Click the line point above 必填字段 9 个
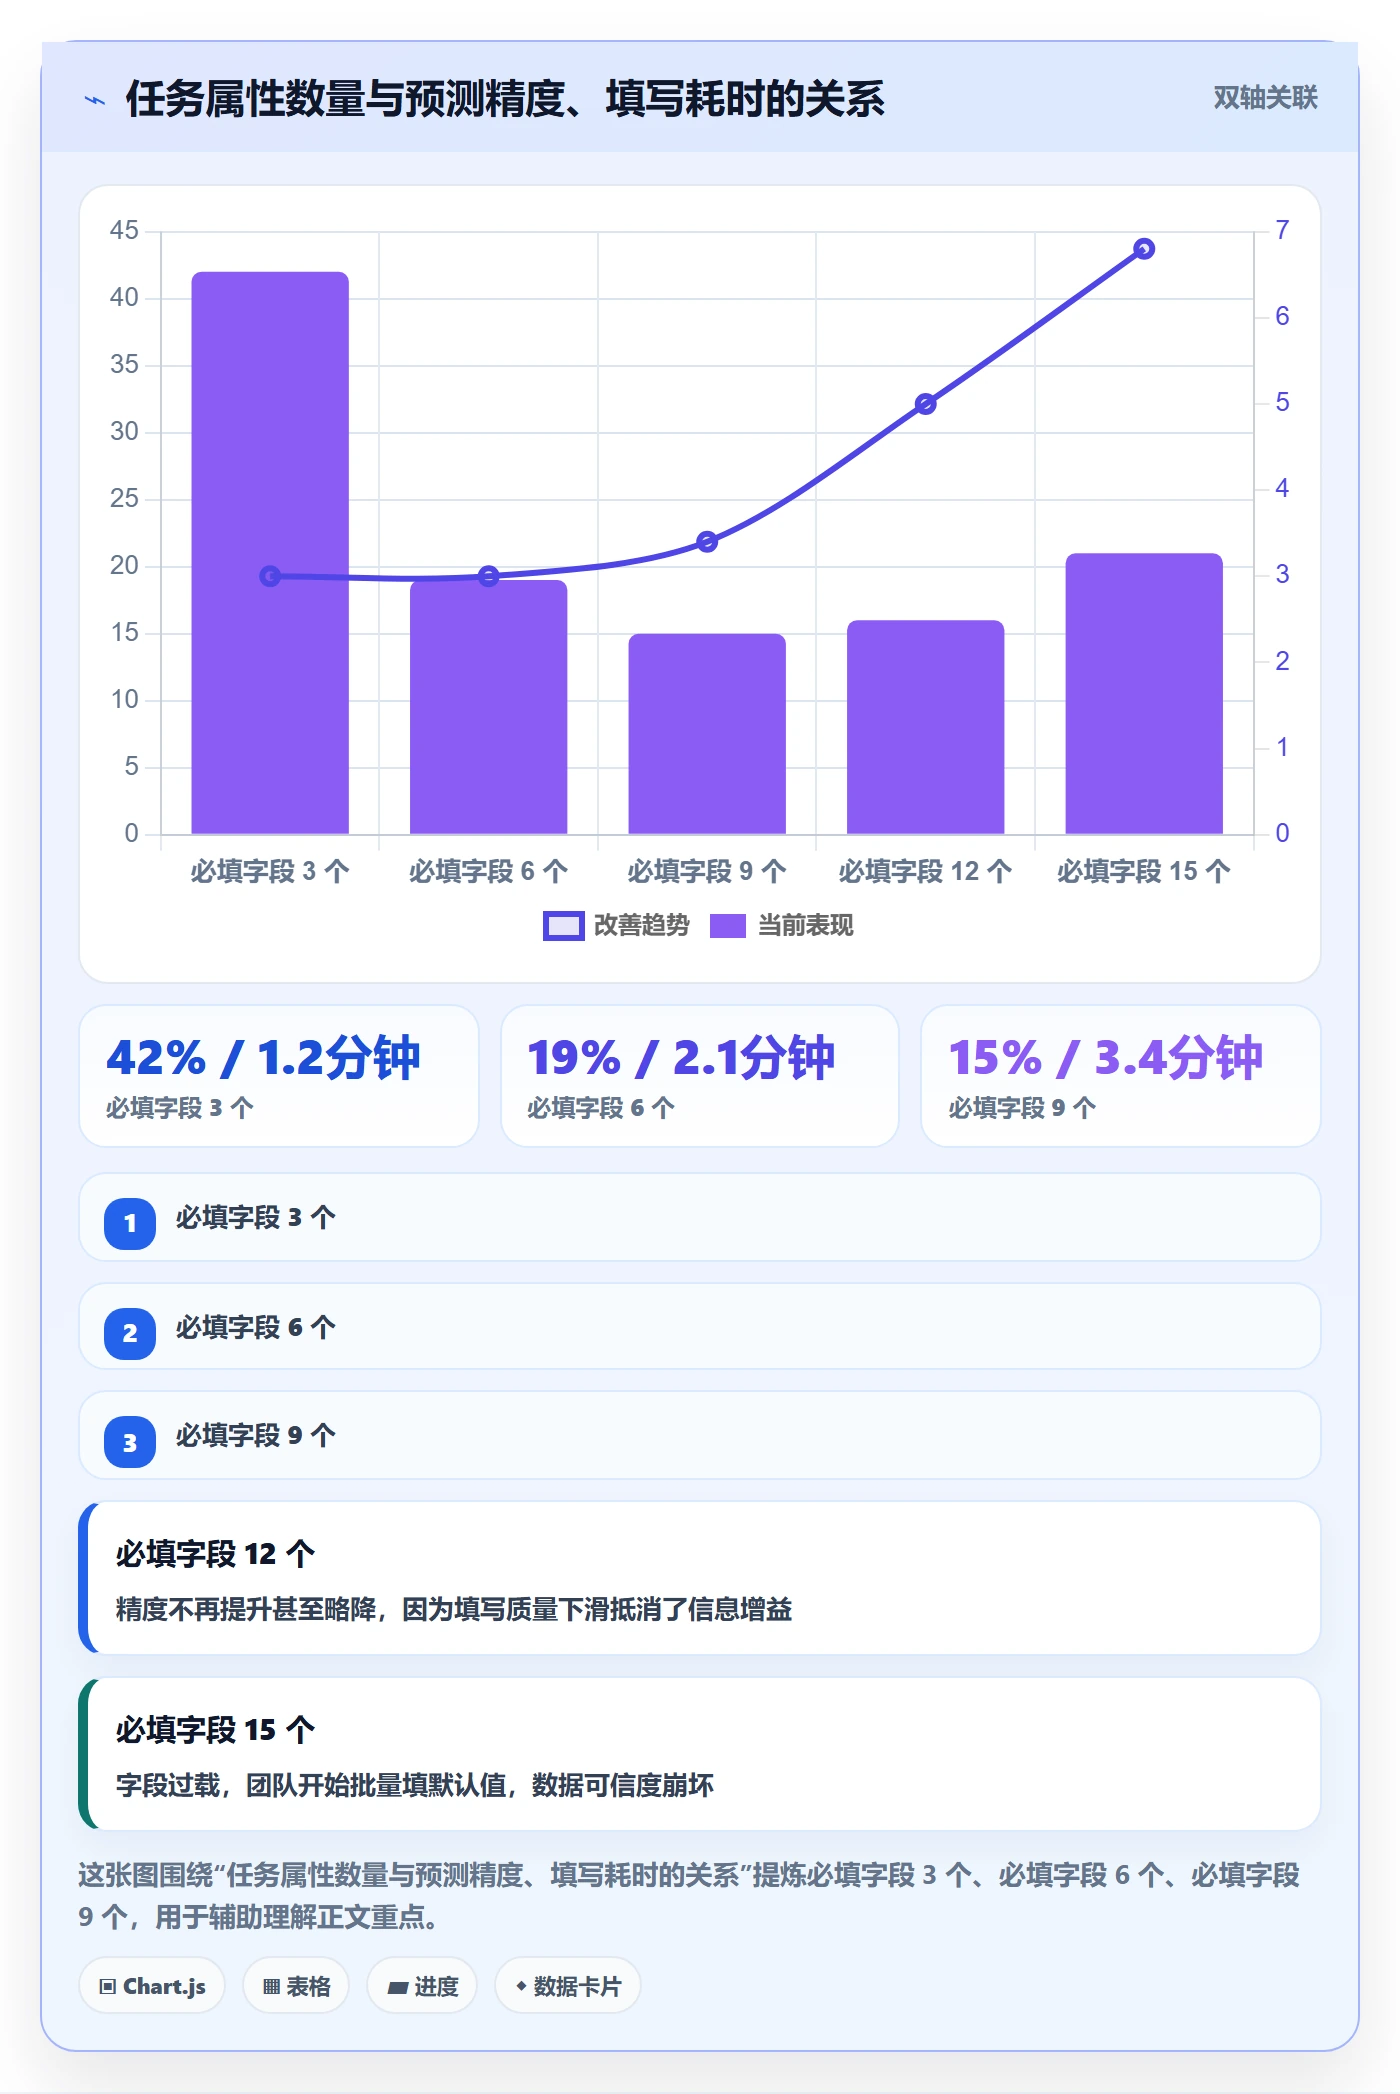This screenshot has width=1400, height=2094. coord(707,542)
